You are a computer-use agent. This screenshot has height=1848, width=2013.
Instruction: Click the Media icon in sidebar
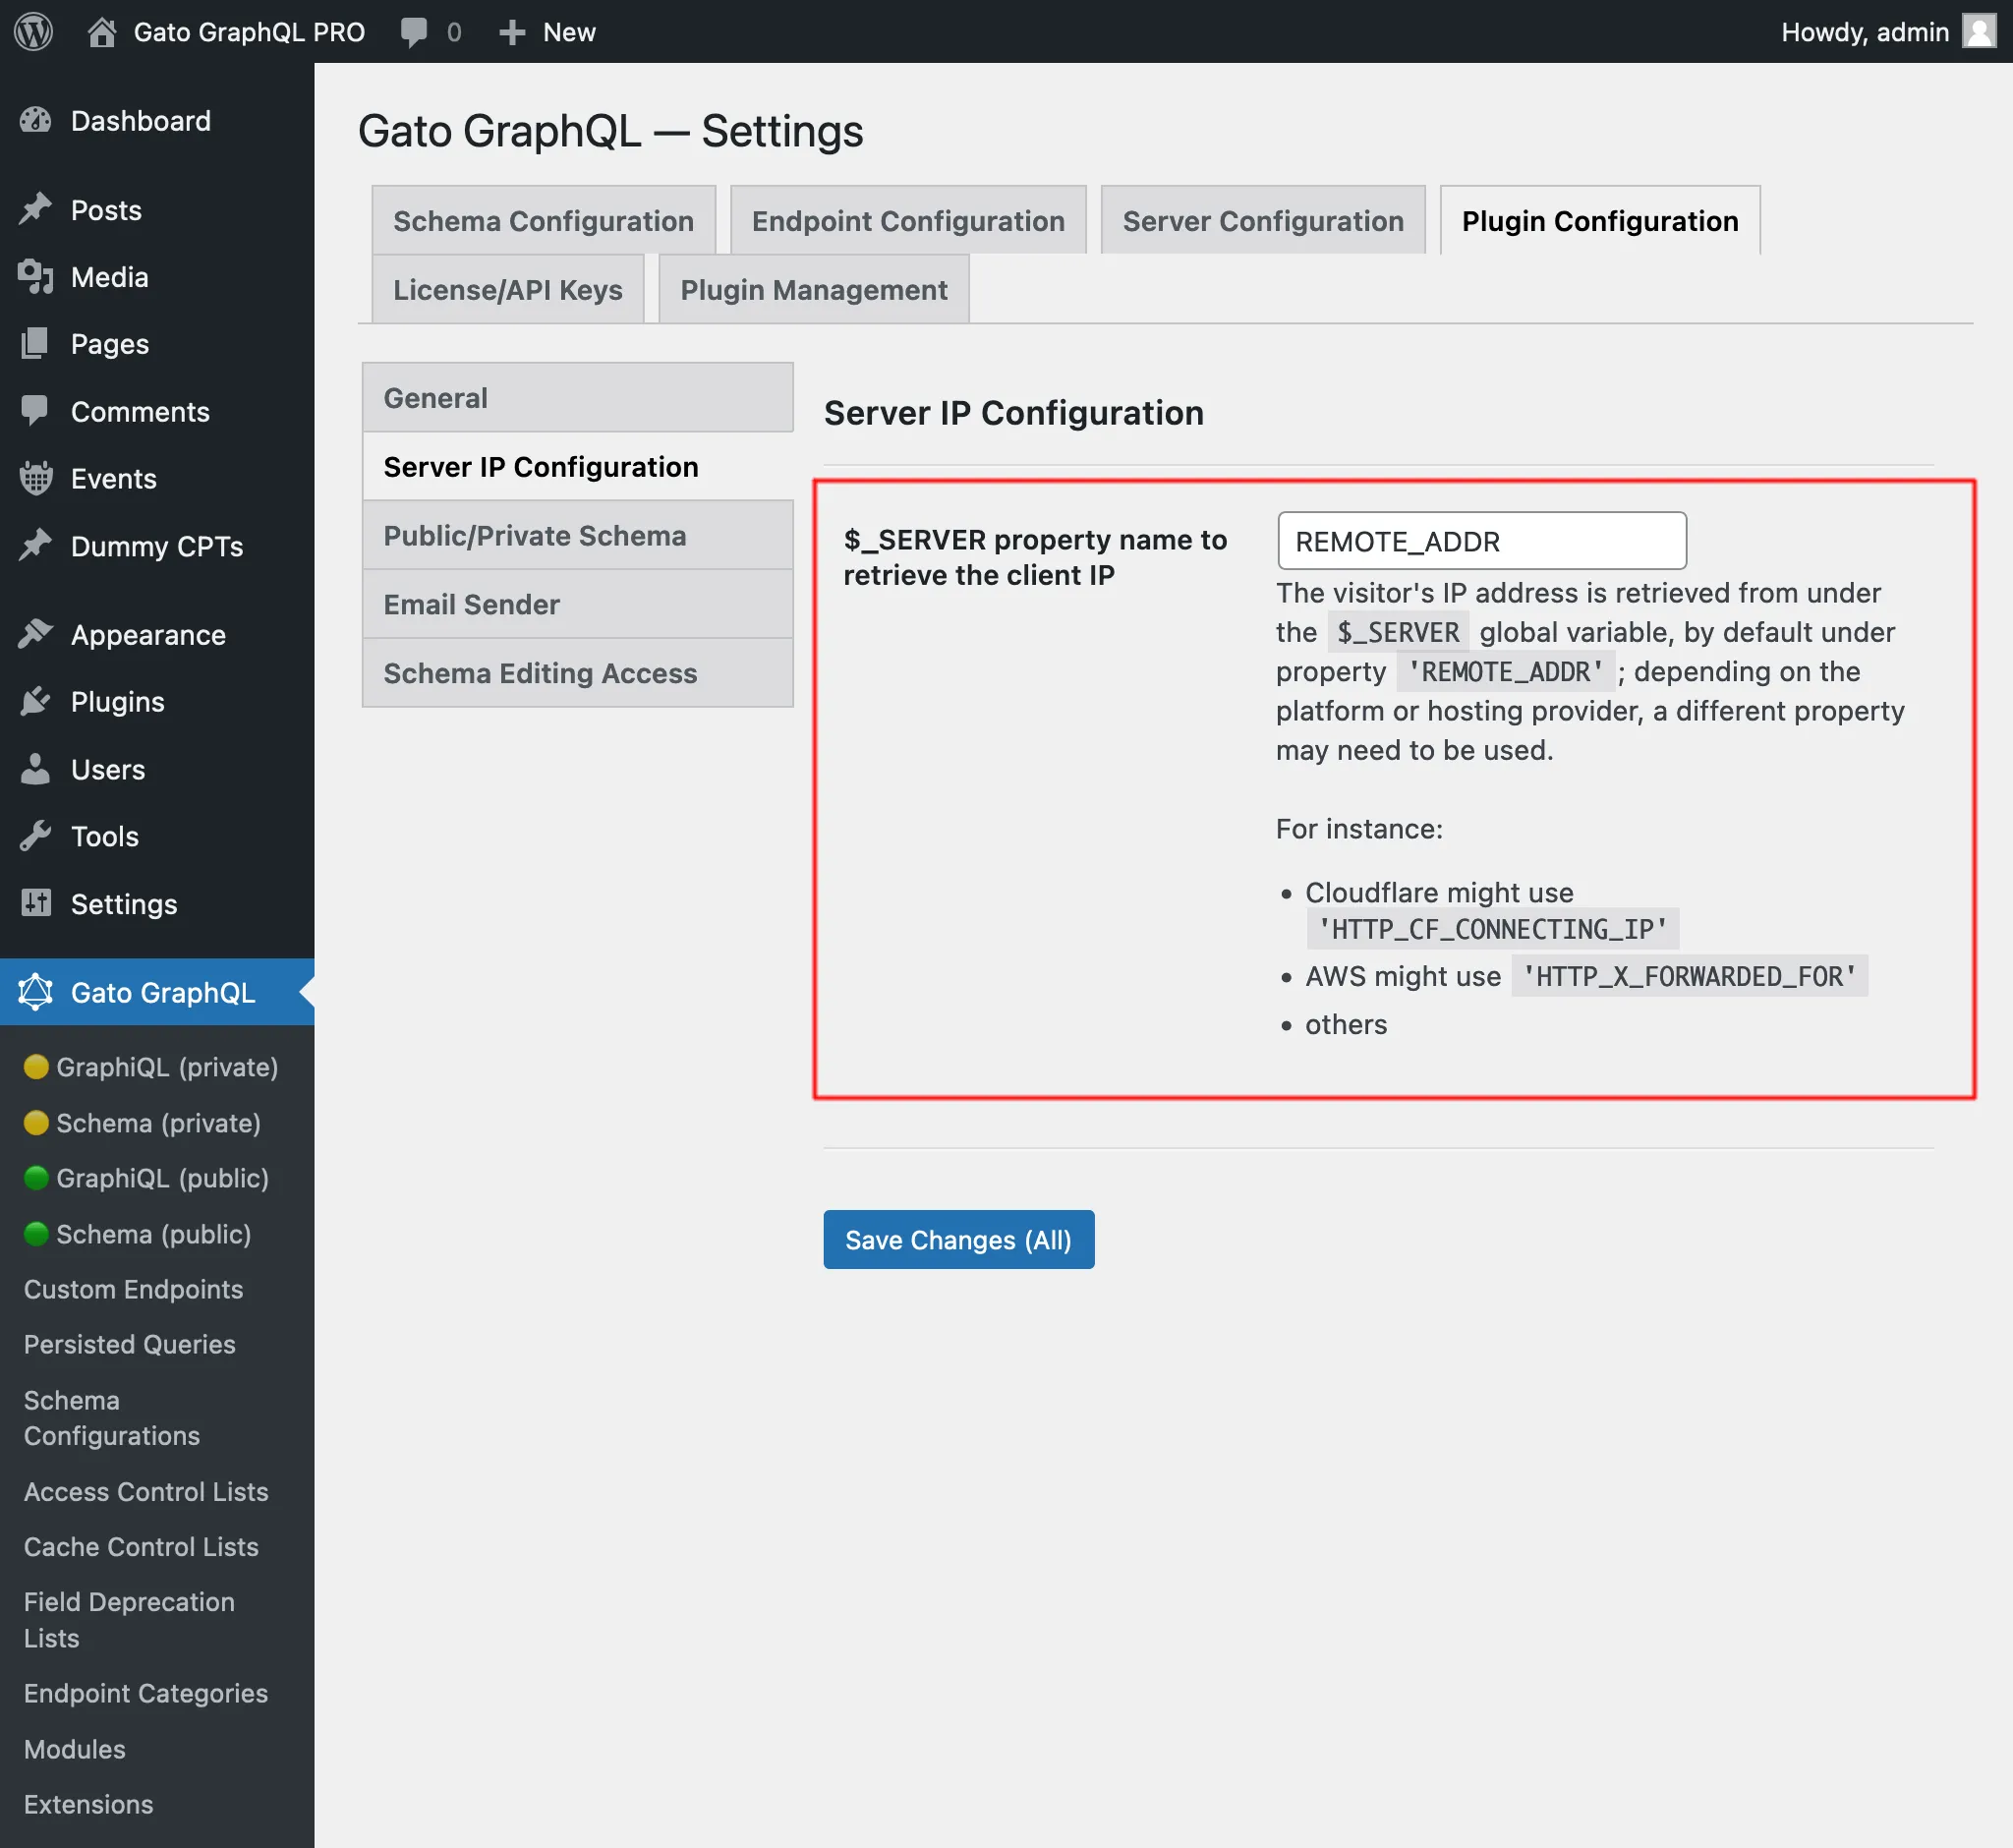point(36,277)
